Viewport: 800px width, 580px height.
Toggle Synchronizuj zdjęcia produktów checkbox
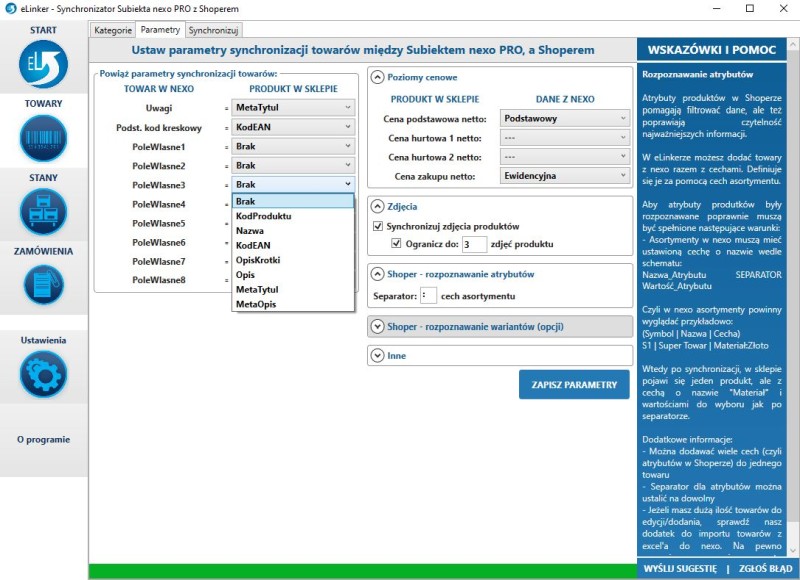coord(378,227)
